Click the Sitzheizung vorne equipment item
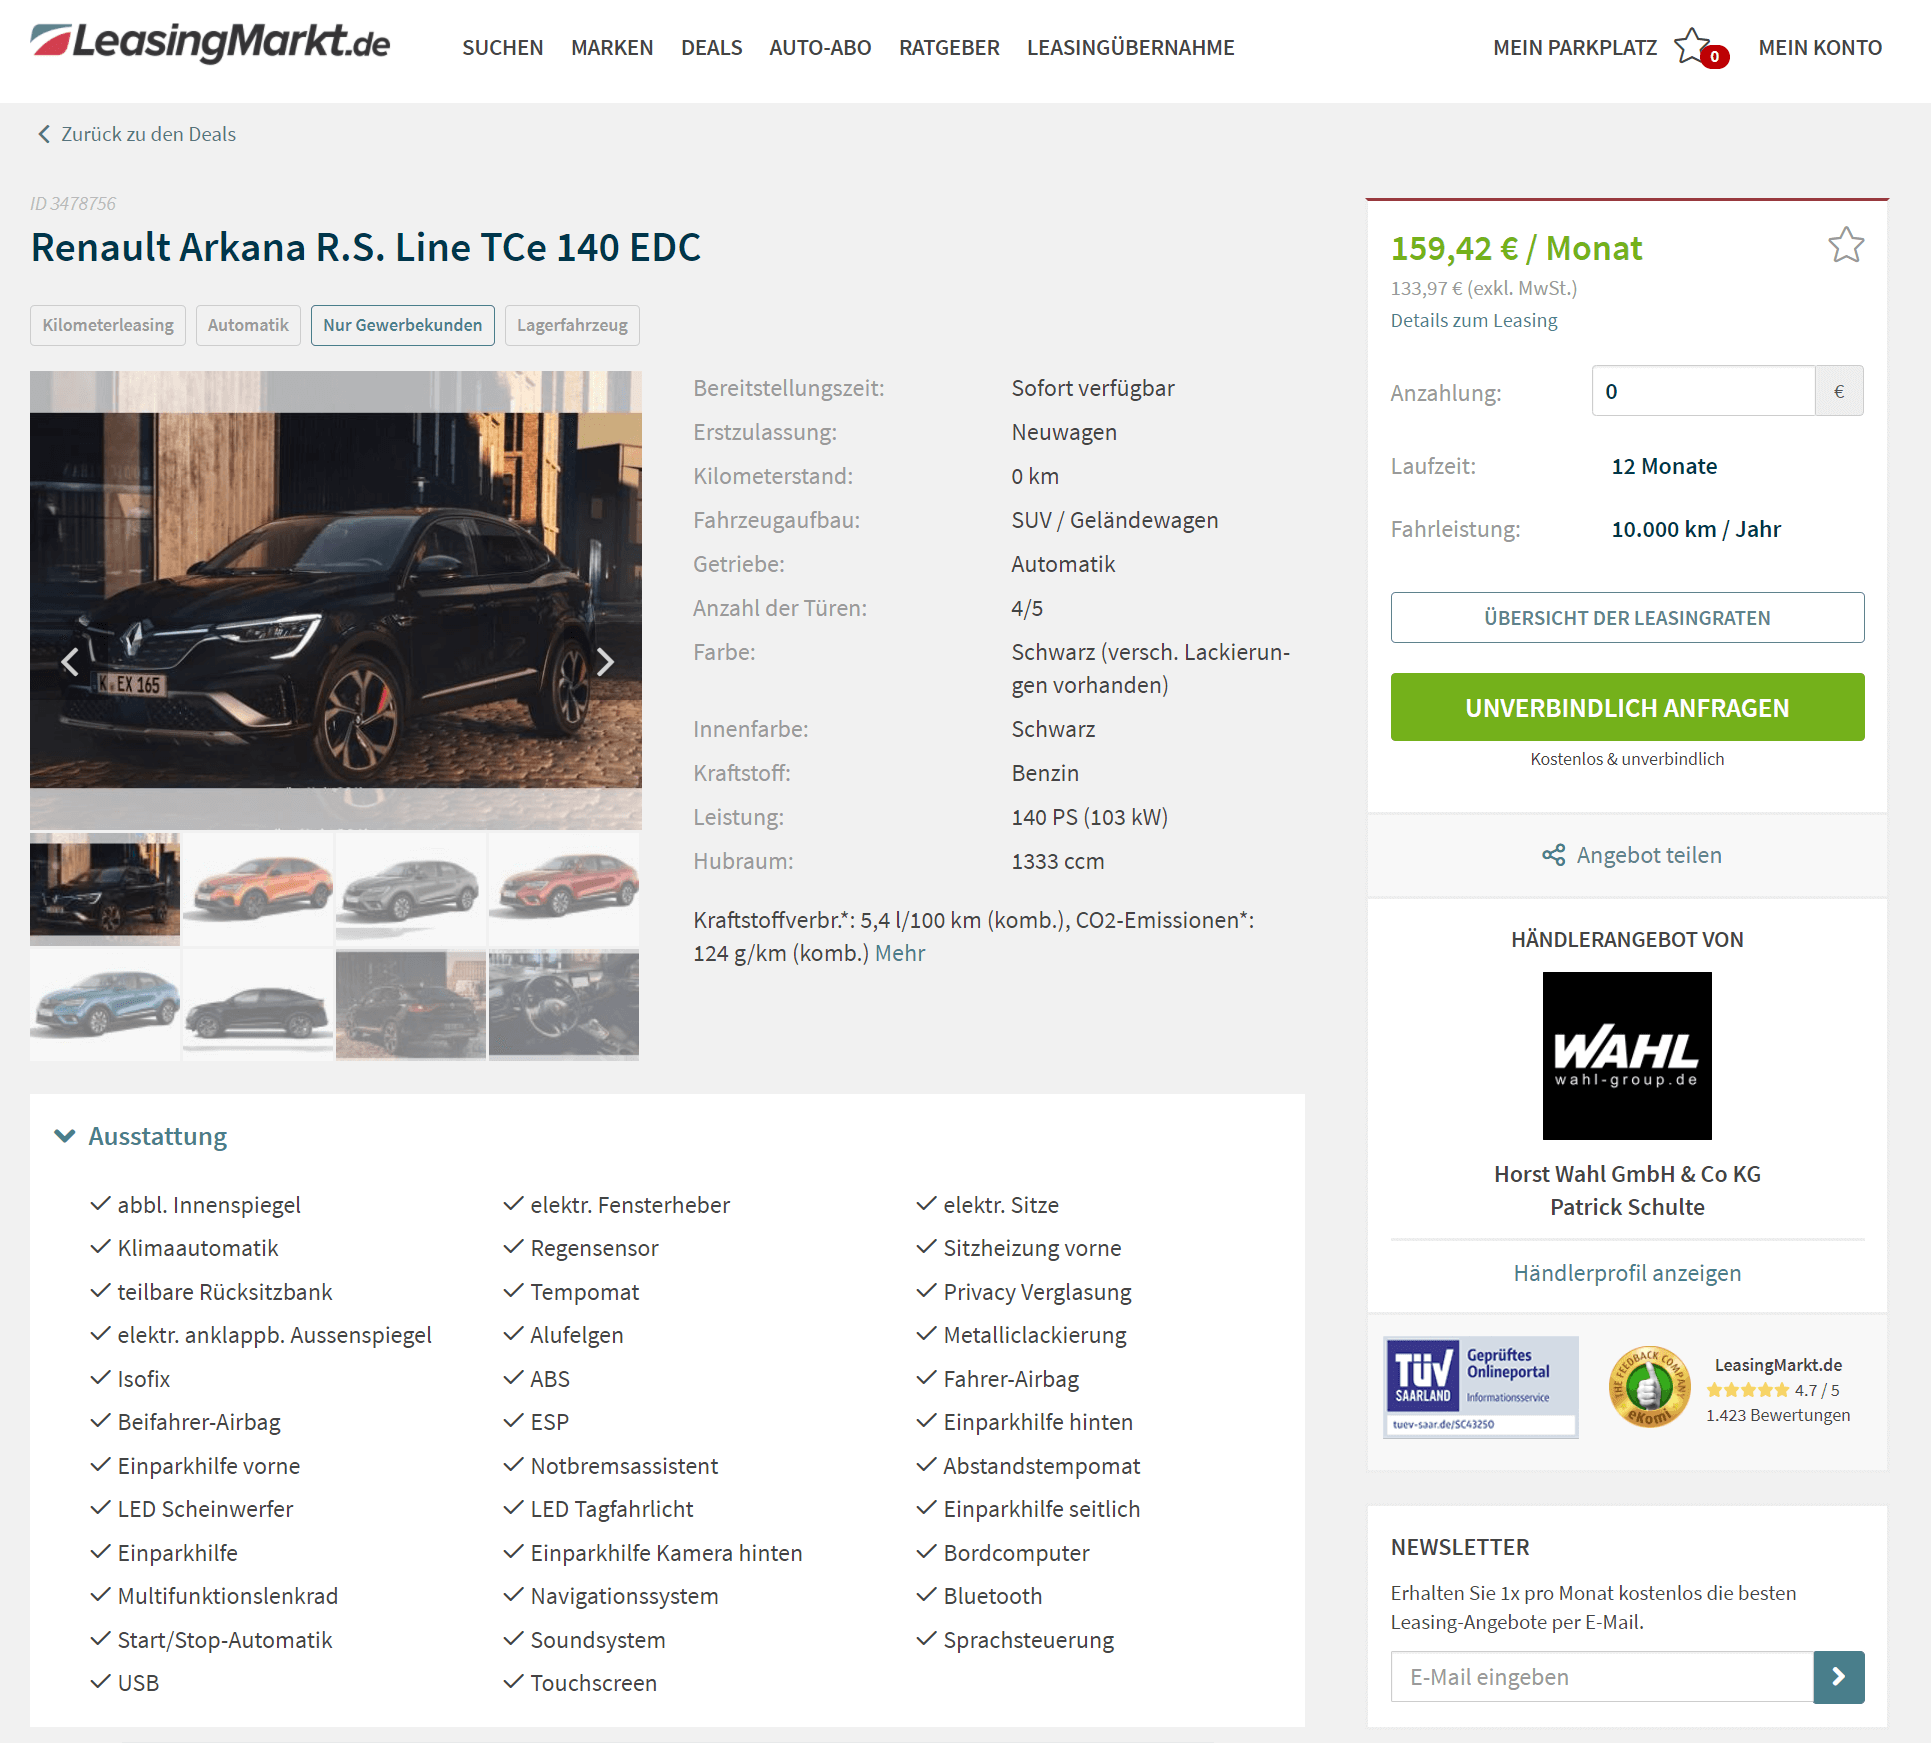Image resolution: width=1931 pixels, height=1743 pixels. 1032,1248
